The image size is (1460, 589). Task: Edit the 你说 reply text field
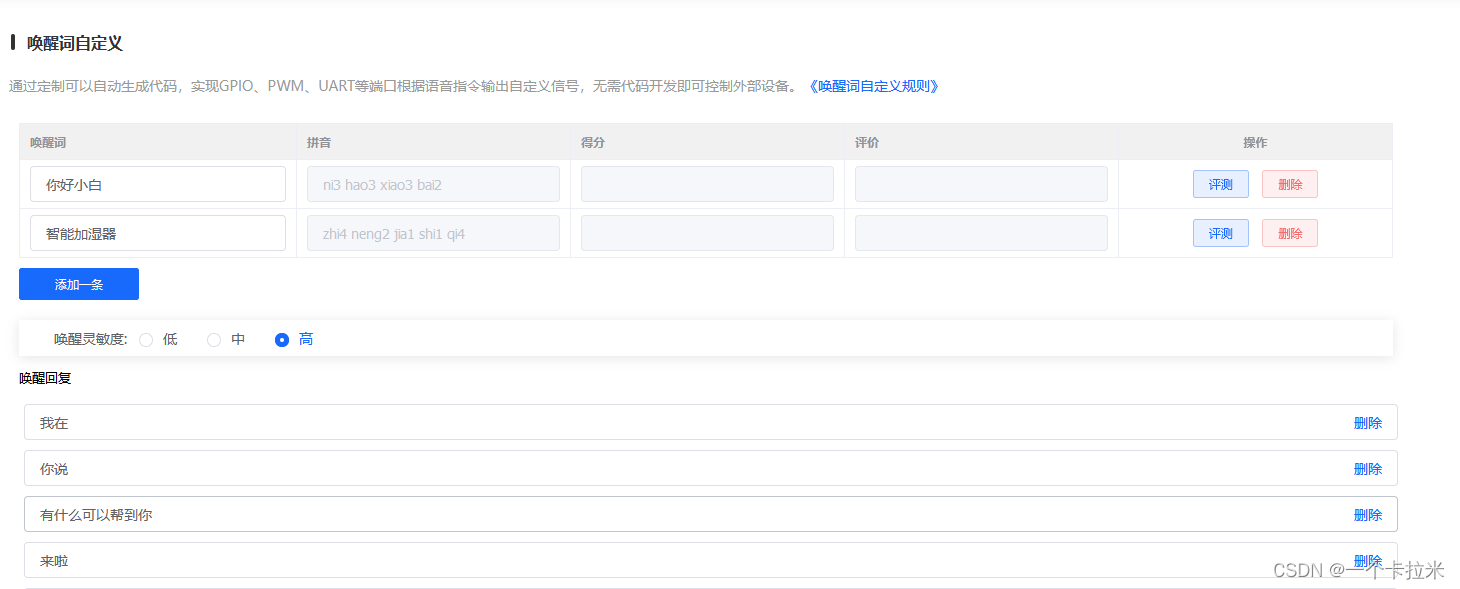(710, 468)
